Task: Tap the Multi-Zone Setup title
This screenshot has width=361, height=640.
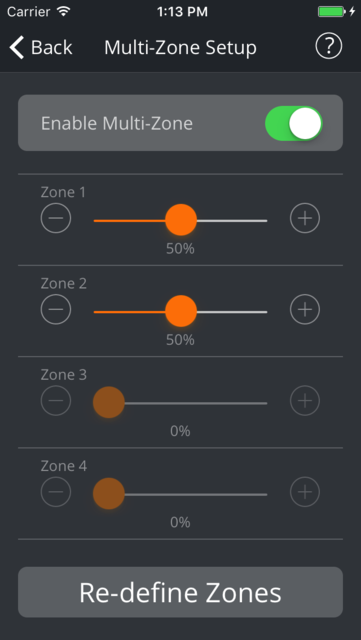Action: coord(180,47)
